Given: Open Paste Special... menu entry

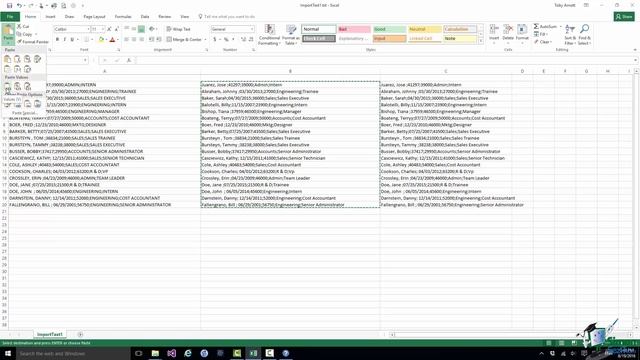Looking at the screenshot, I should 24,113.
